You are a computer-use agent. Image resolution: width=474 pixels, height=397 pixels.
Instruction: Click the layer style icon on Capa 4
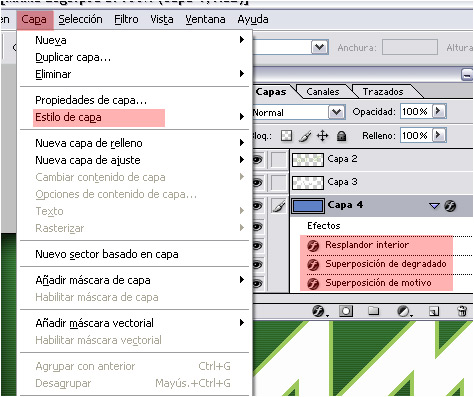(450, 206)
